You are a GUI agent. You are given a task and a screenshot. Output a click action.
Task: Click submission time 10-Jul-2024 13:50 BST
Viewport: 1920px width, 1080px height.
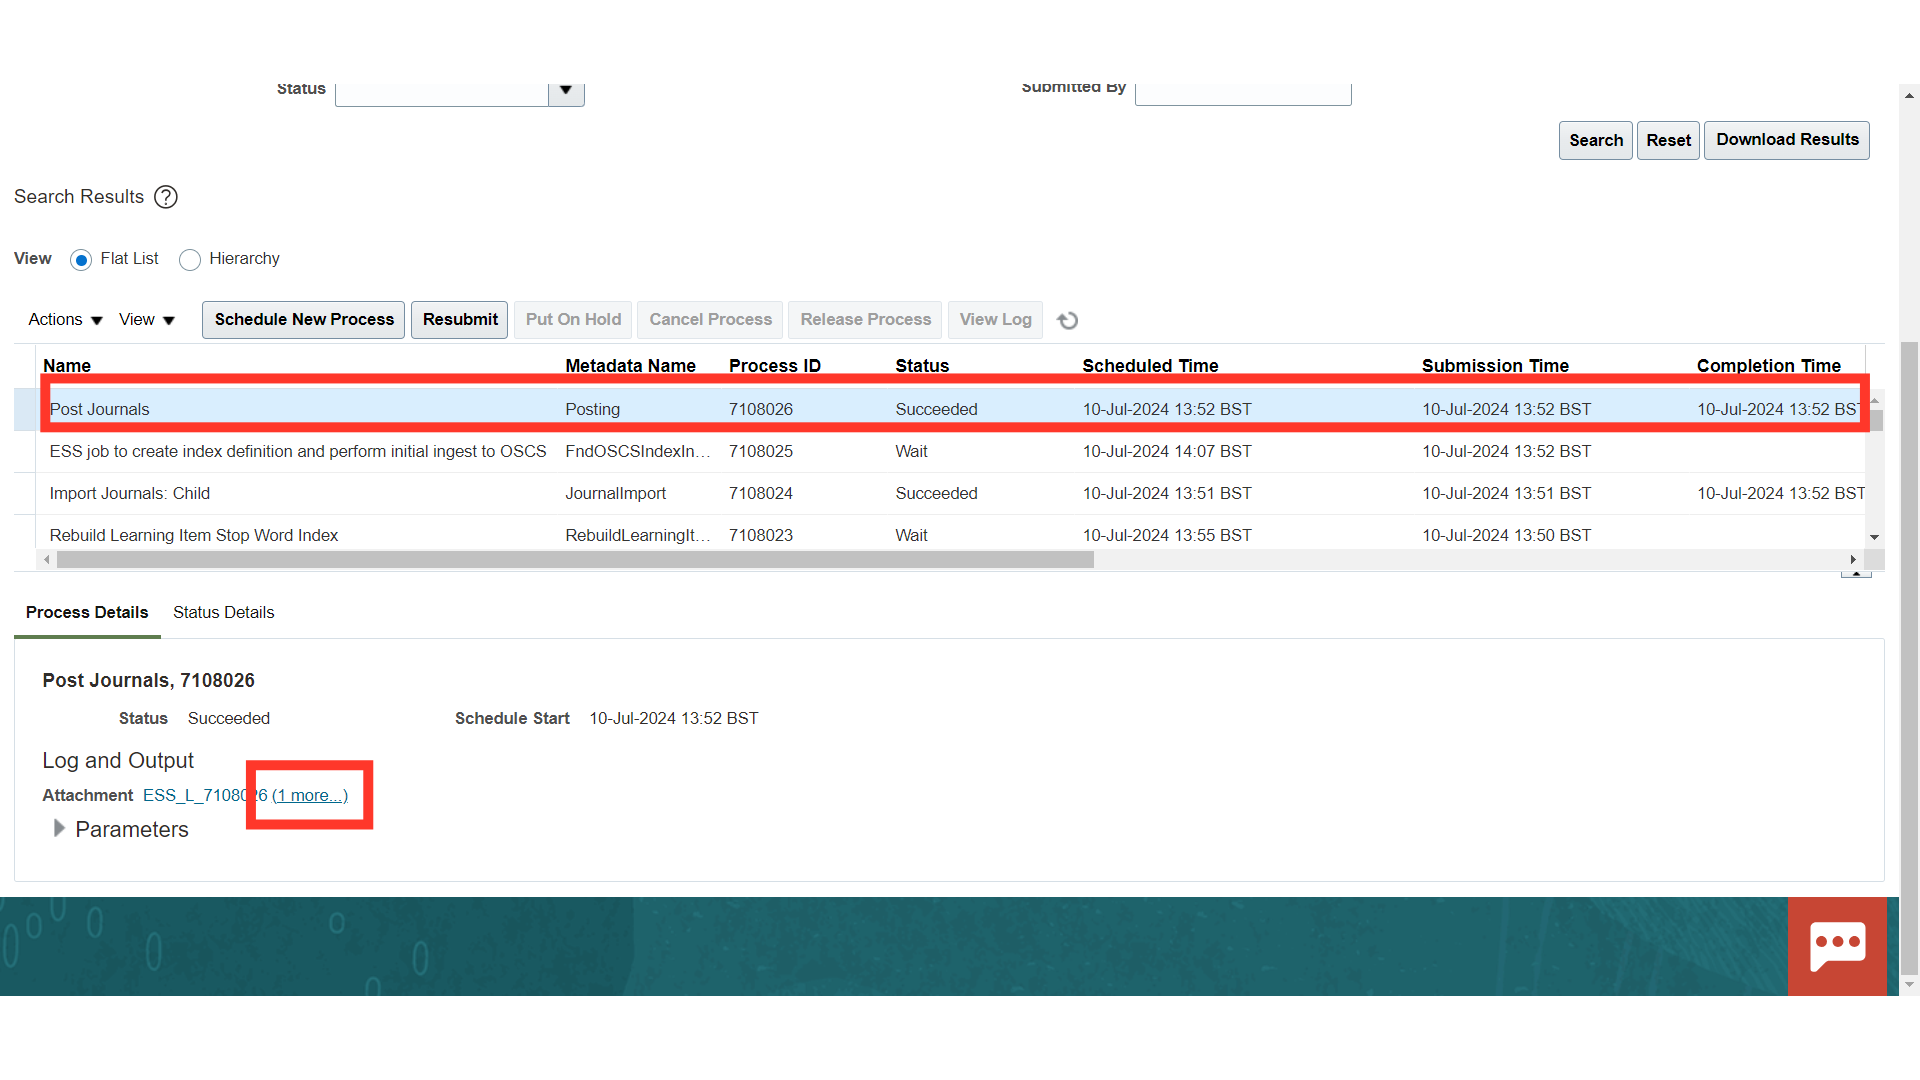[1507, 535]
